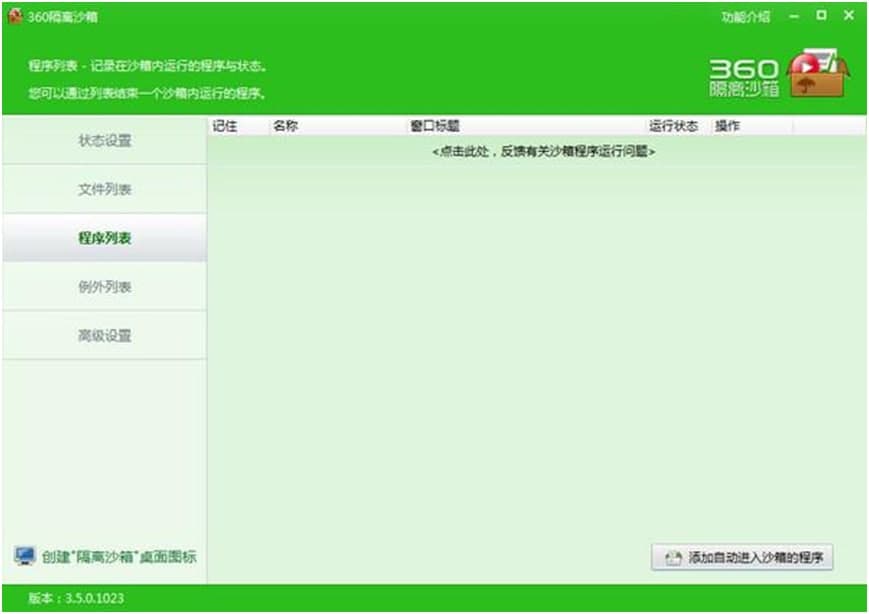
Task: Maximize the sandbox window
Action: tap(821, 16)
